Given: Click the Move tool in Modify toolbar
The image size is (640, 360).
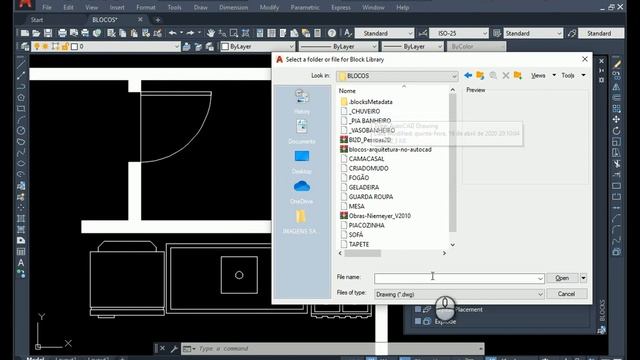Looking at the screenshot, I should (x=616, y=119).
